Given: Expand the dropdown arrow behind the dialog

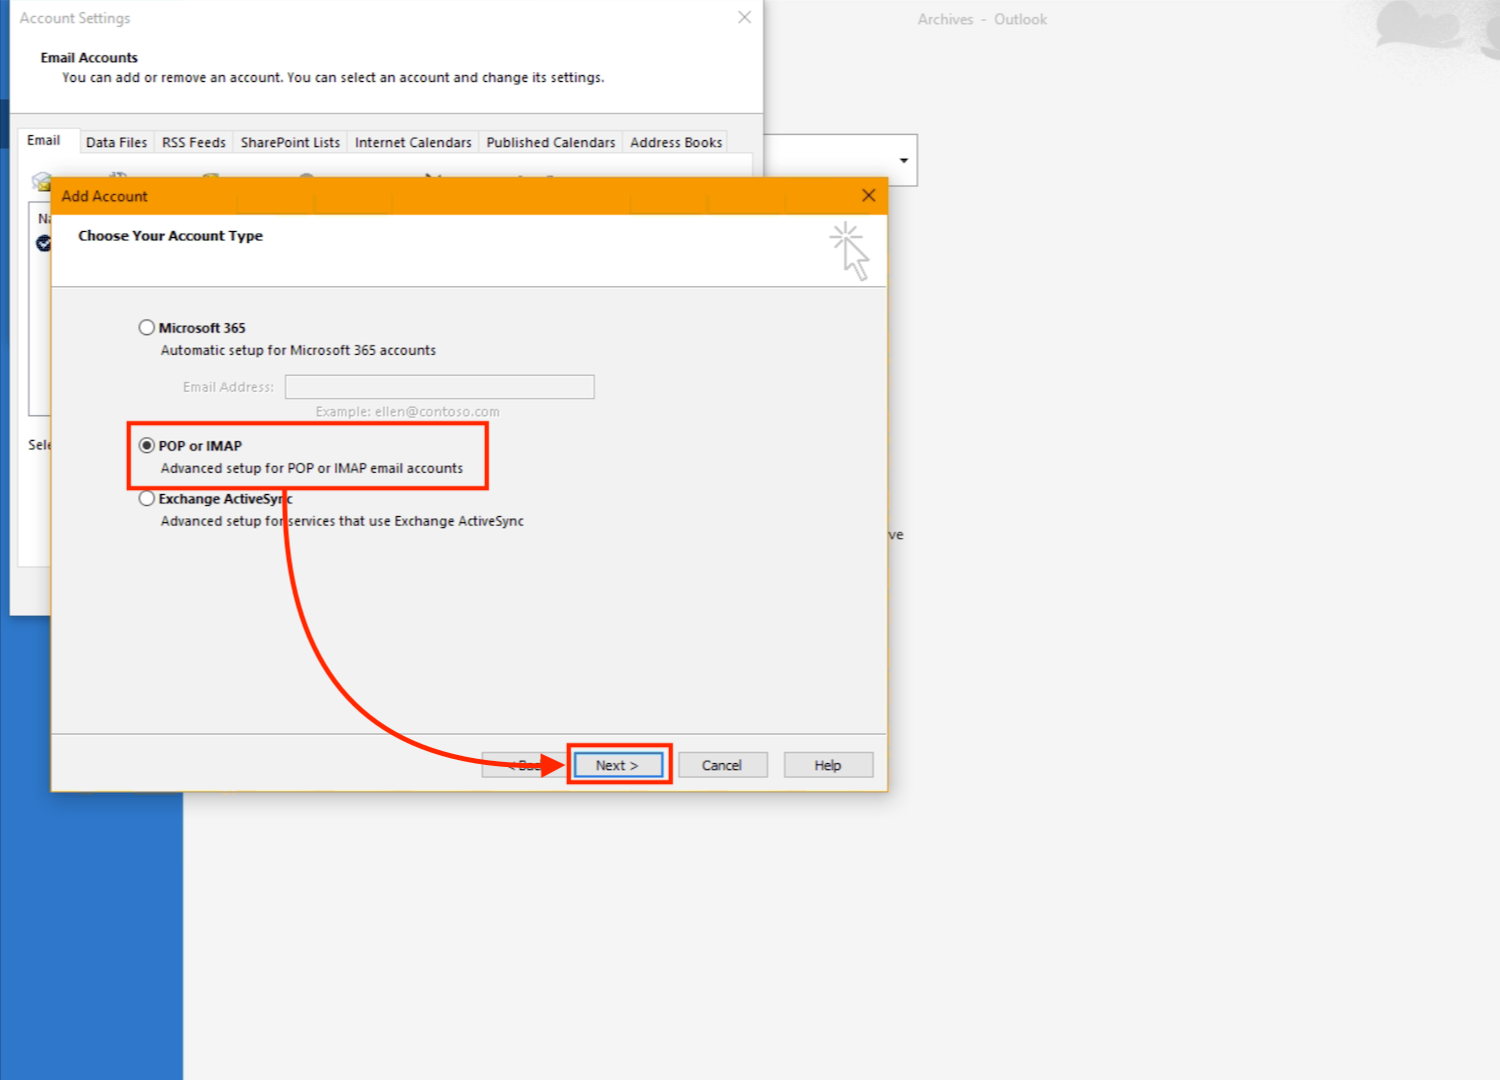Looking at the screenshot, I should pyautogui.click(x=903, y=161).
